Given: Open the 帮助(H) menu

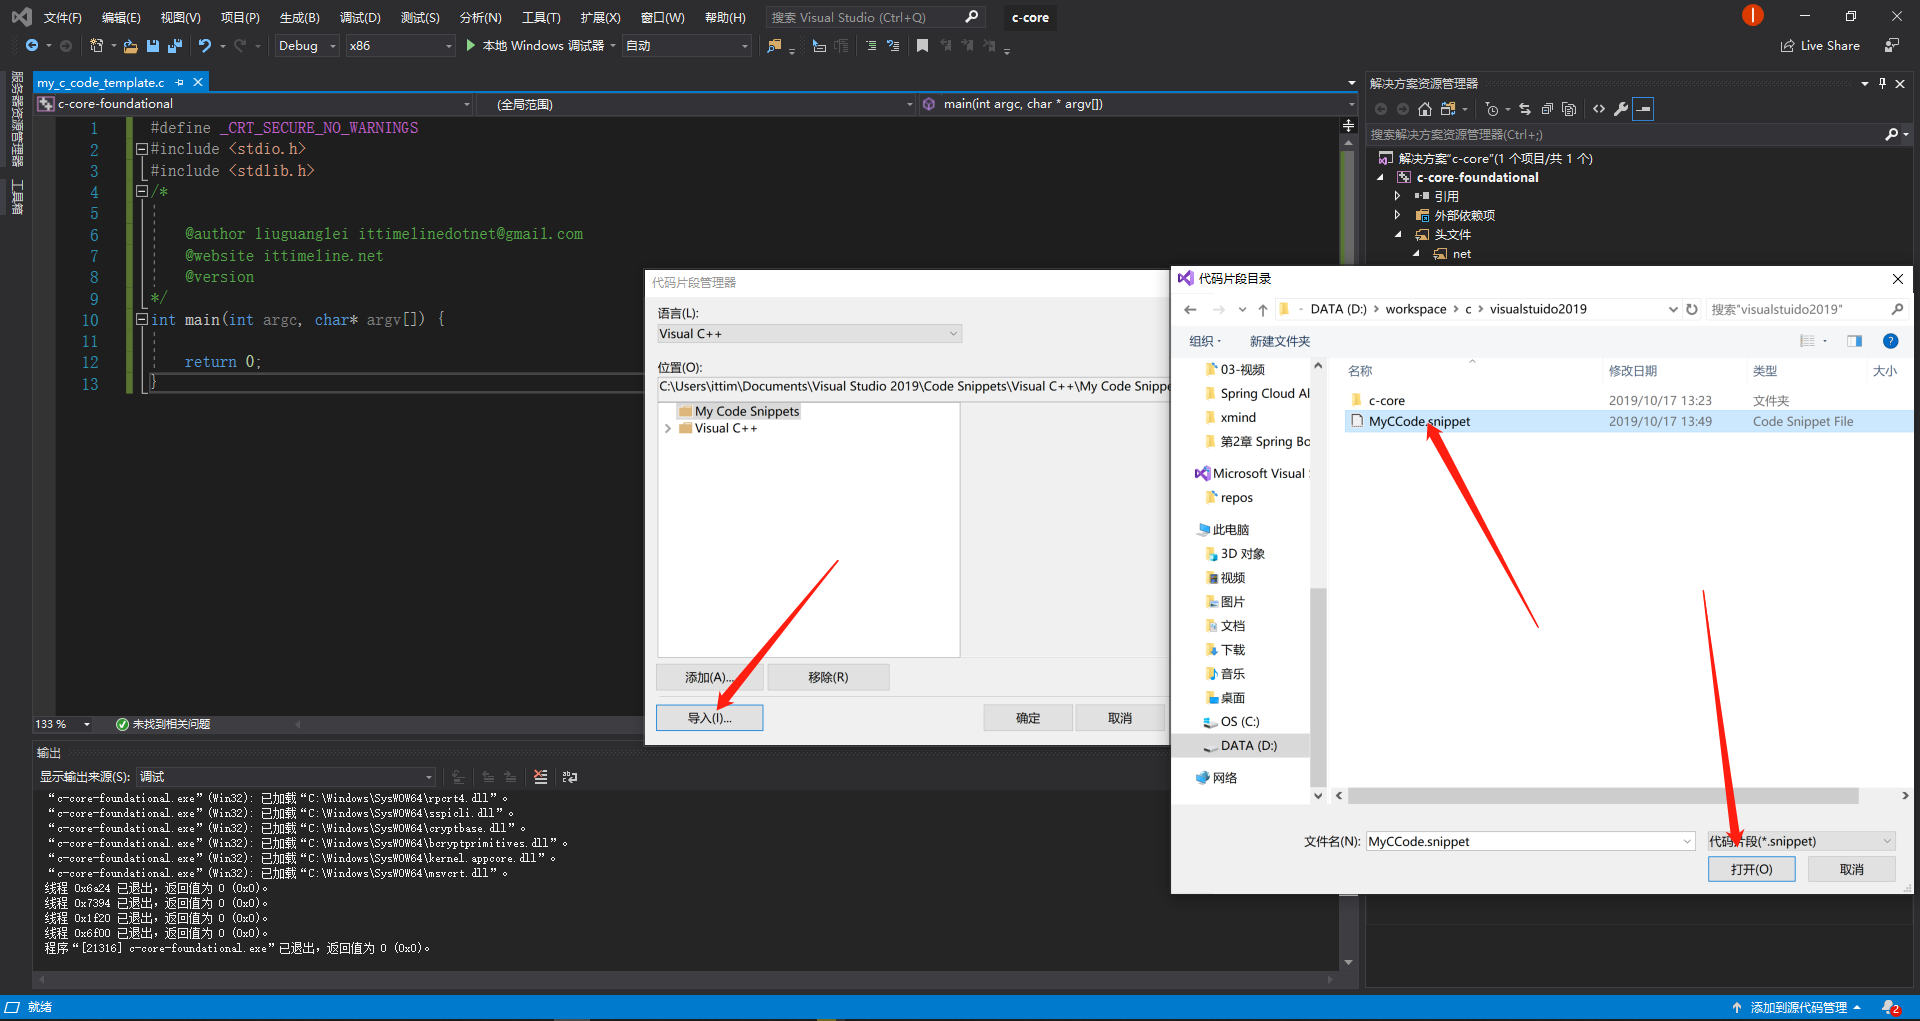Looking at the screenshot, I should [725, 18].
